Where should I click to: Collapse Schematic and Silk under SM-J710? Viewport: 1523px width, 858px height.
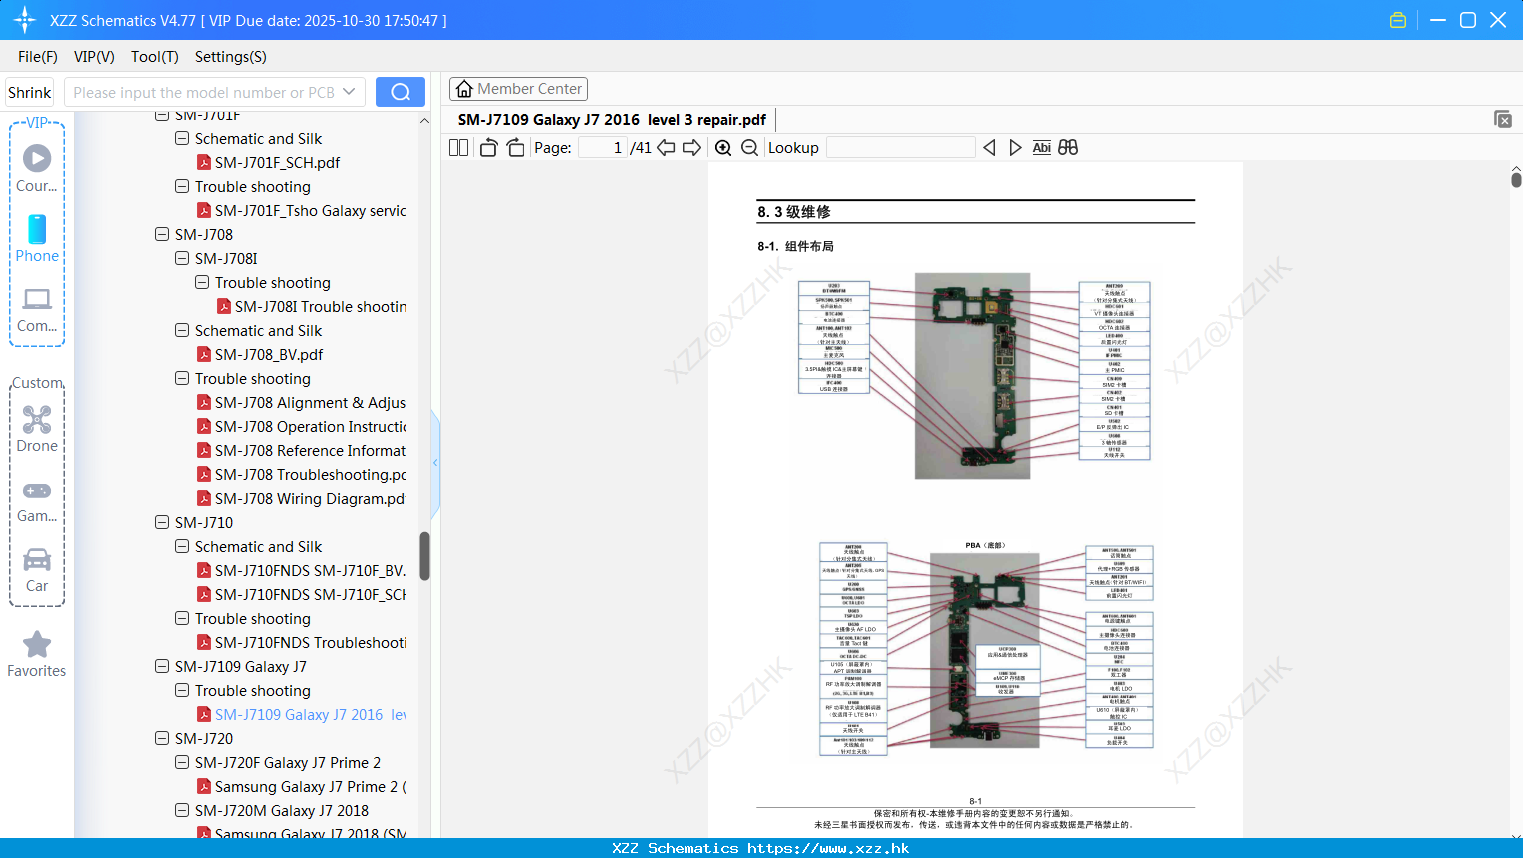(182, 546)
